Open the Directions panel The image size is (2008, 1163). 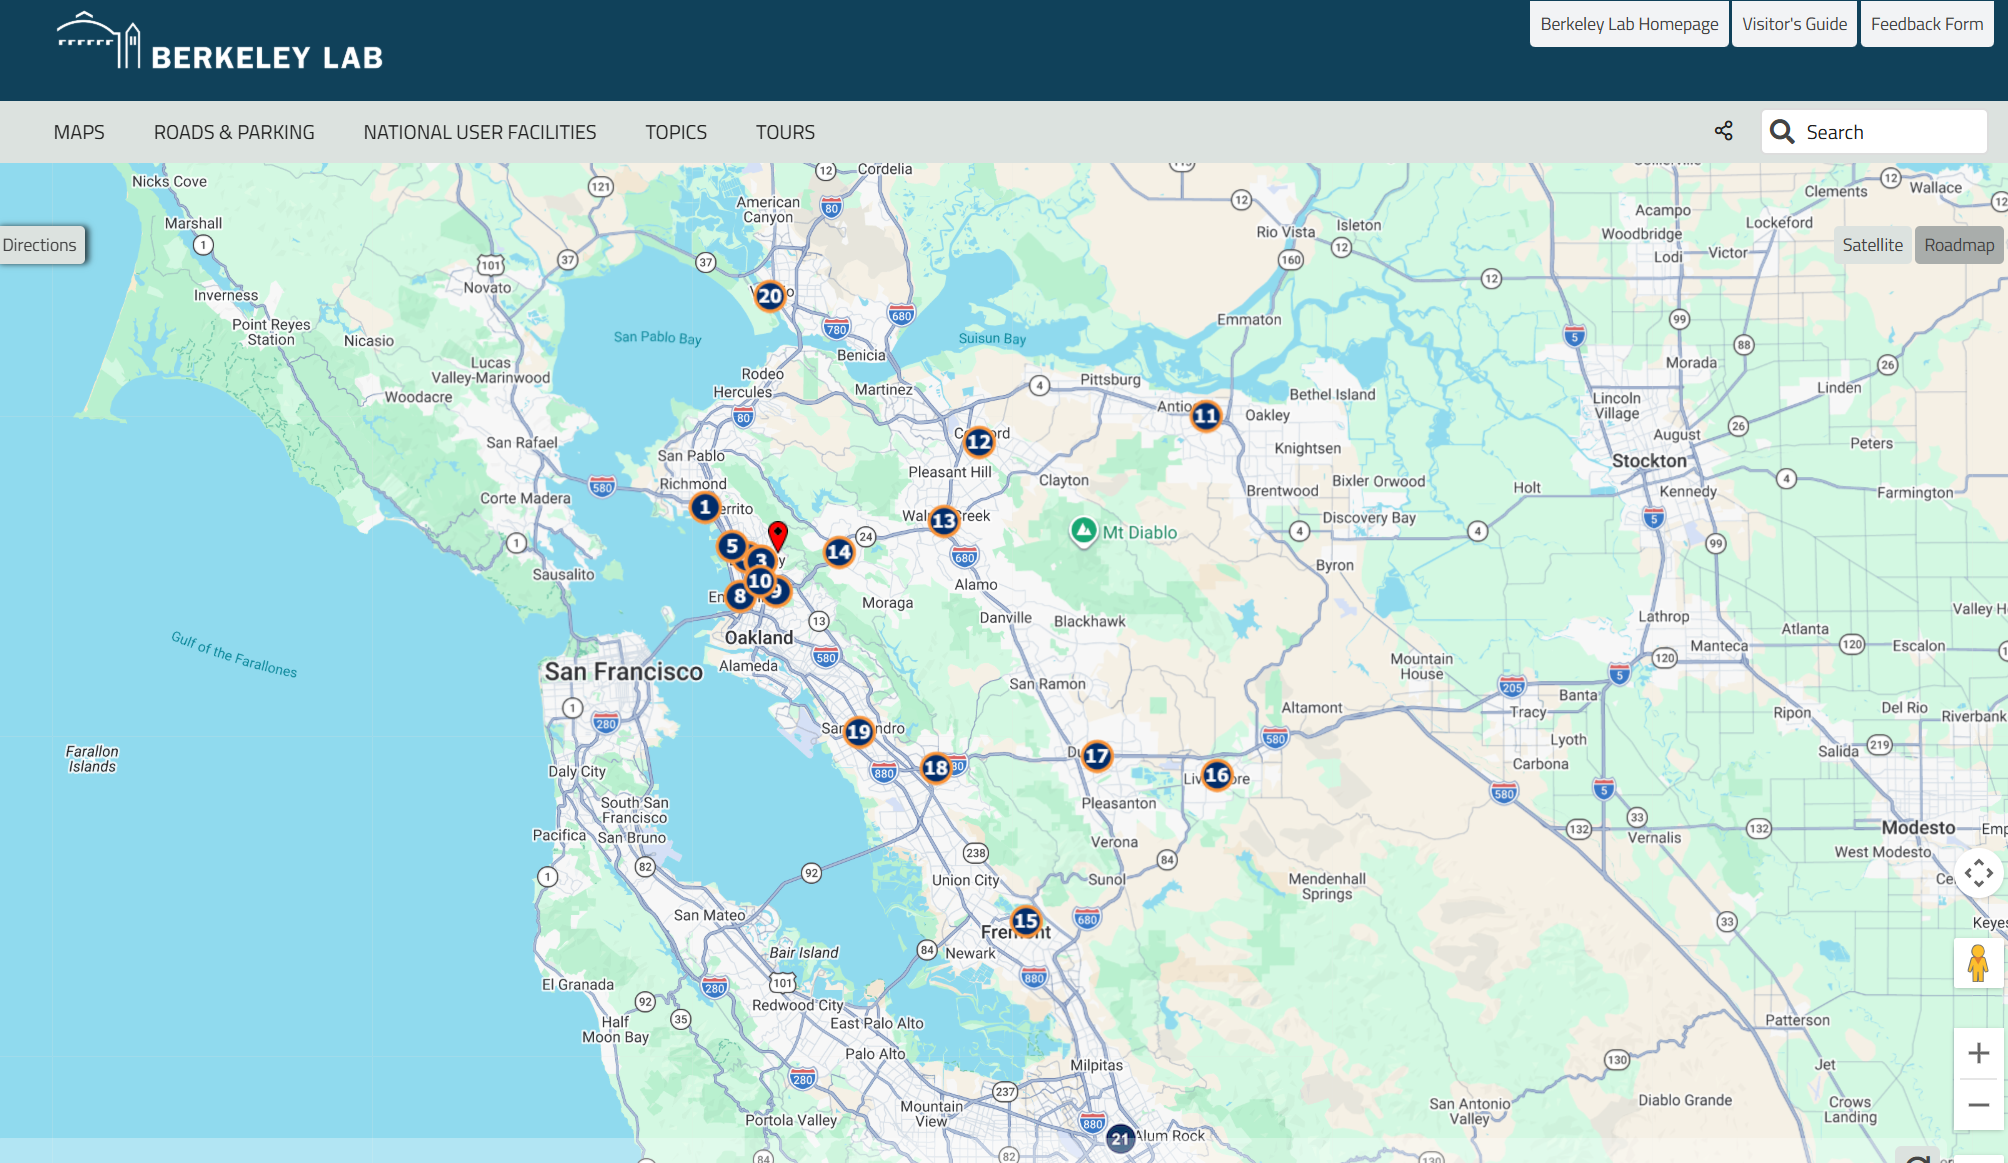click(40, 245)
